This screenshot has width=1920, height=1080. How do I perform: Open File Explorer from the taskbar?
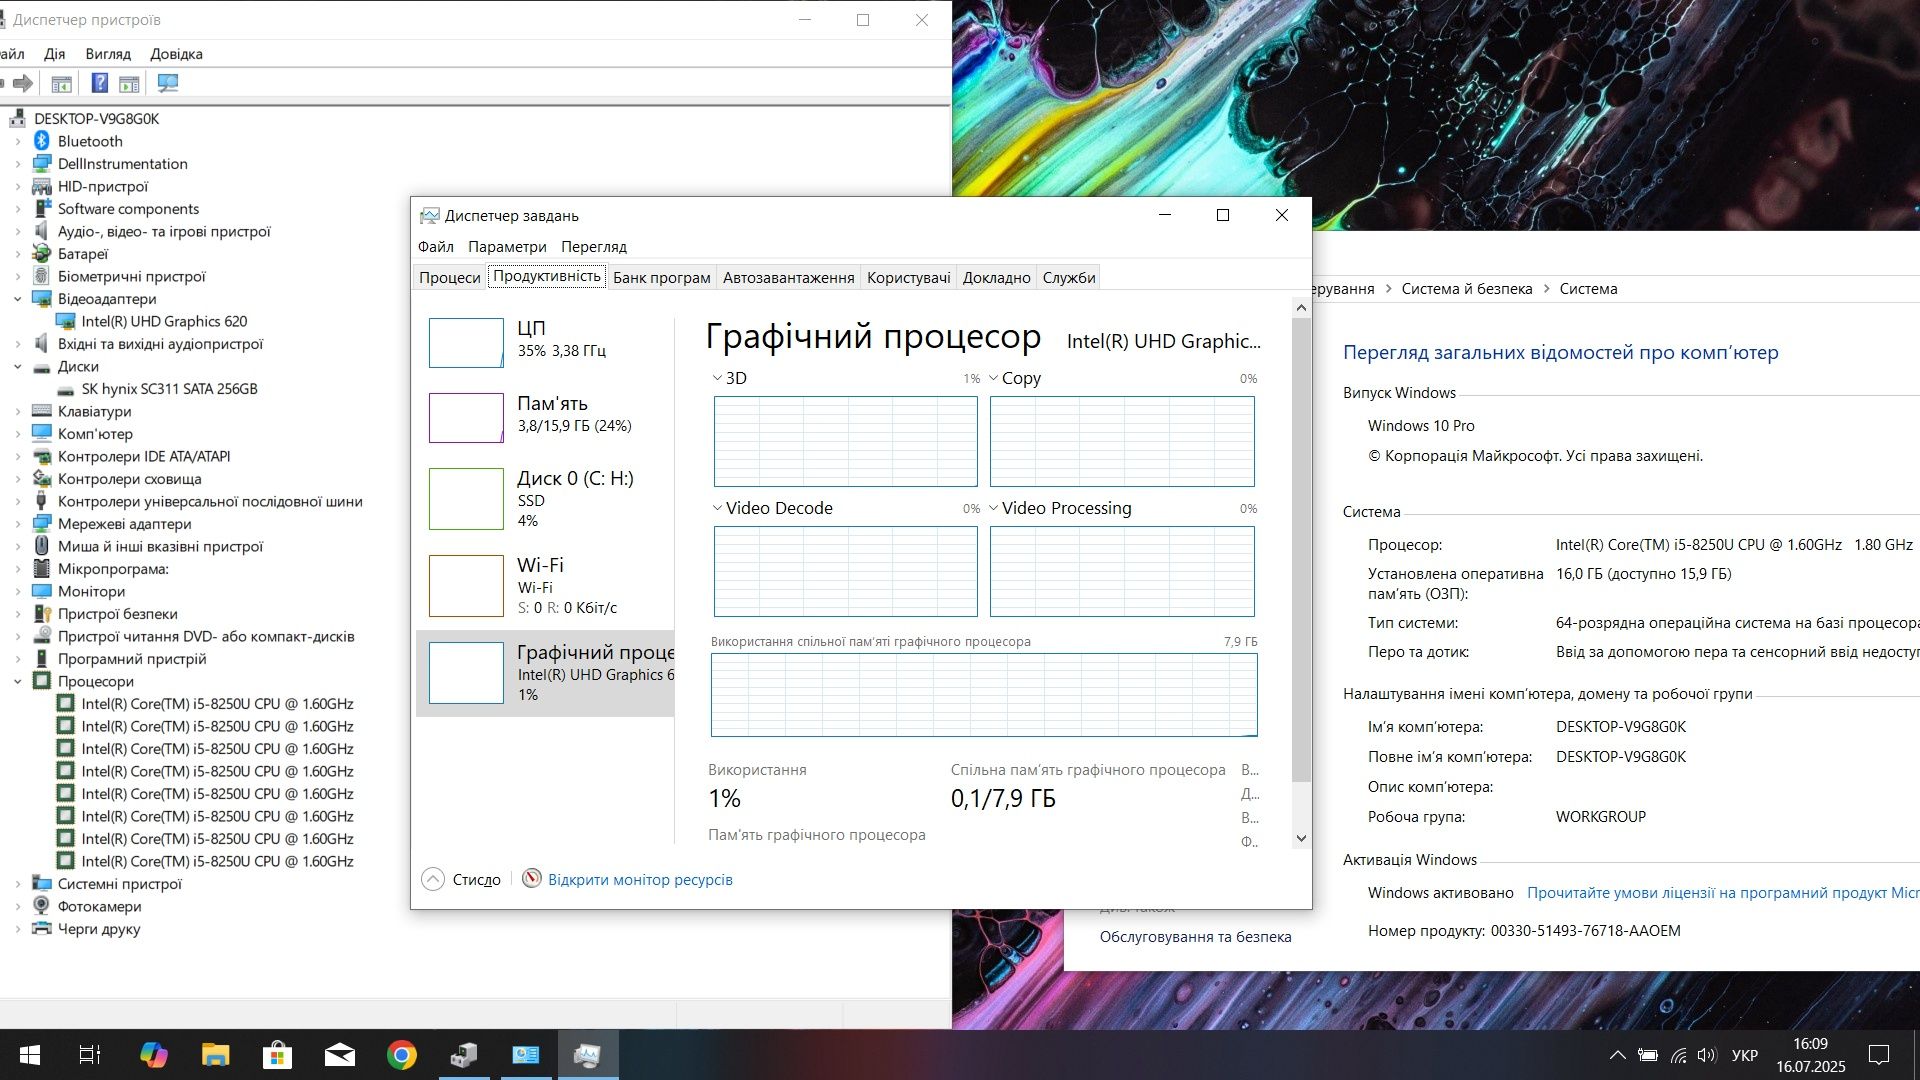[x=215, y=1055]
